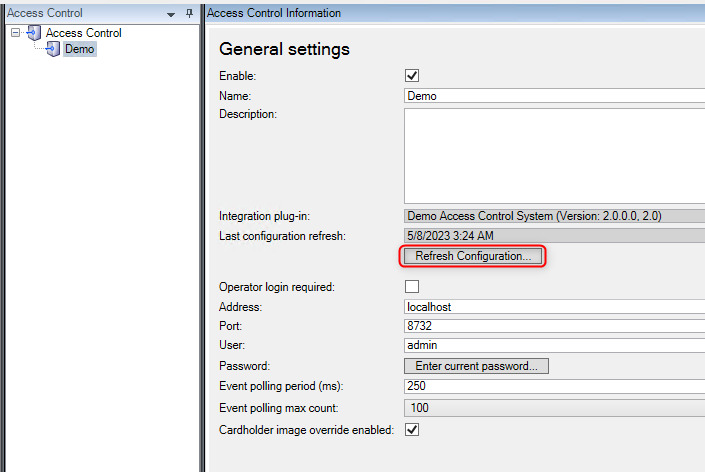The height and width of the screenshot is (472, 705).
Task: Click the Port field showing 8732
Action: pos(553,326)
